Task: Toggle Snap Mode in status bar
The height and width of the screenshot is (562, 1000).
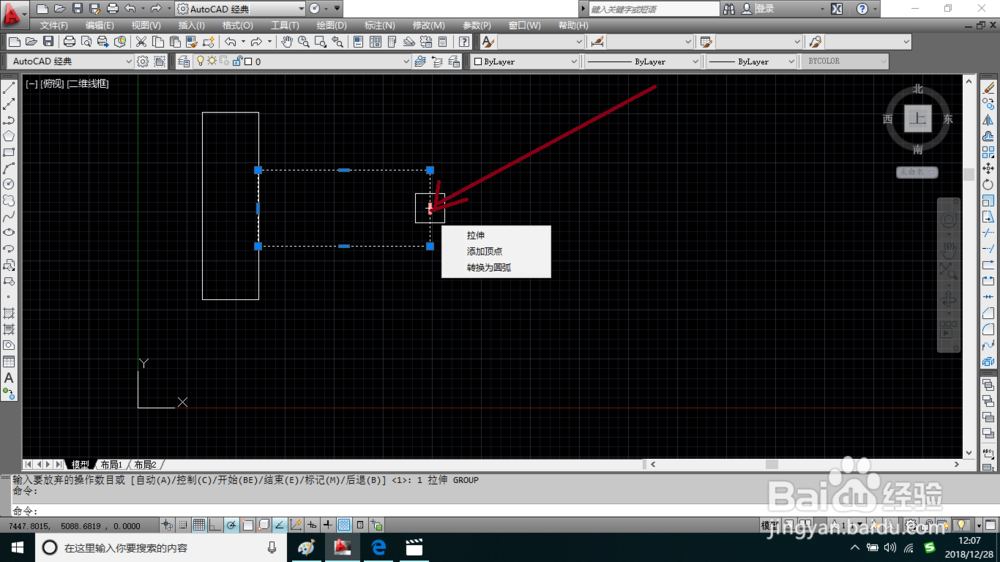Action: click(183, 525)
